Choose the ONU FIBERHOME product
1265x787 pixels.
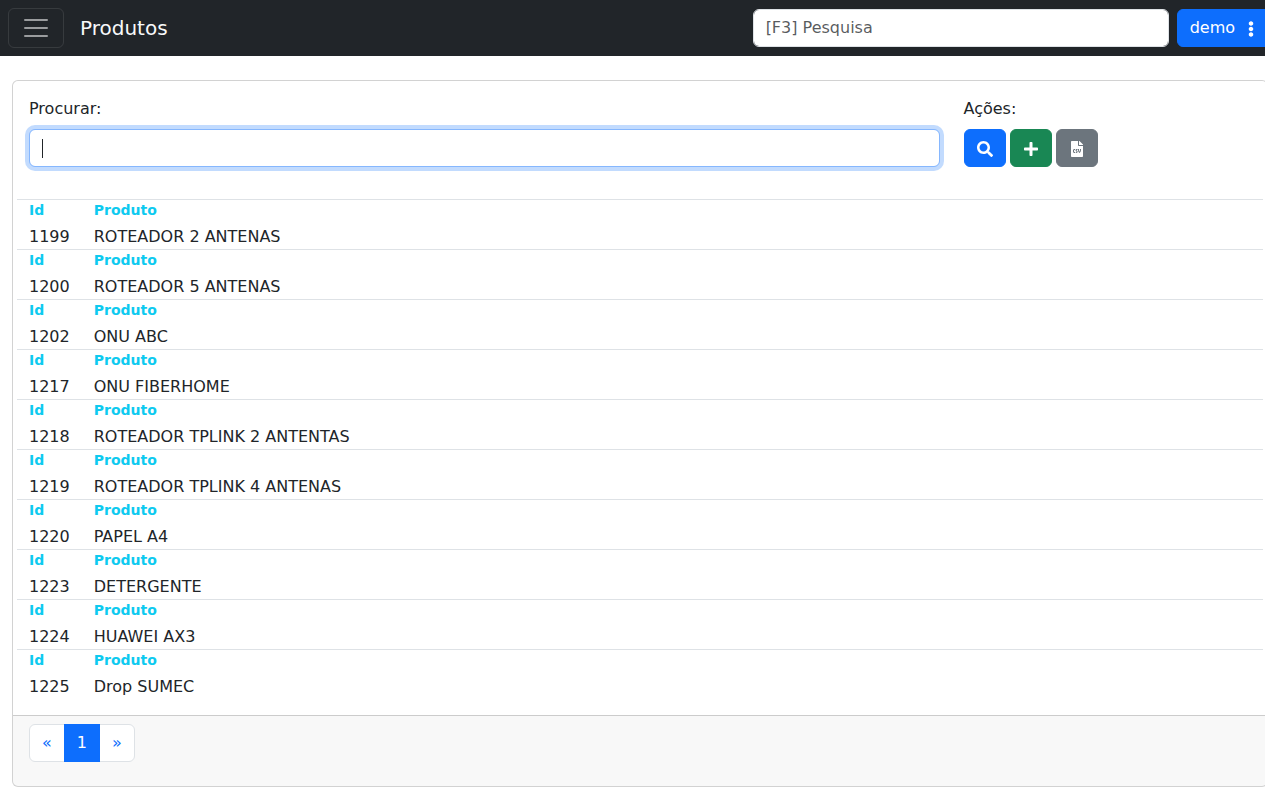[162, 387]
